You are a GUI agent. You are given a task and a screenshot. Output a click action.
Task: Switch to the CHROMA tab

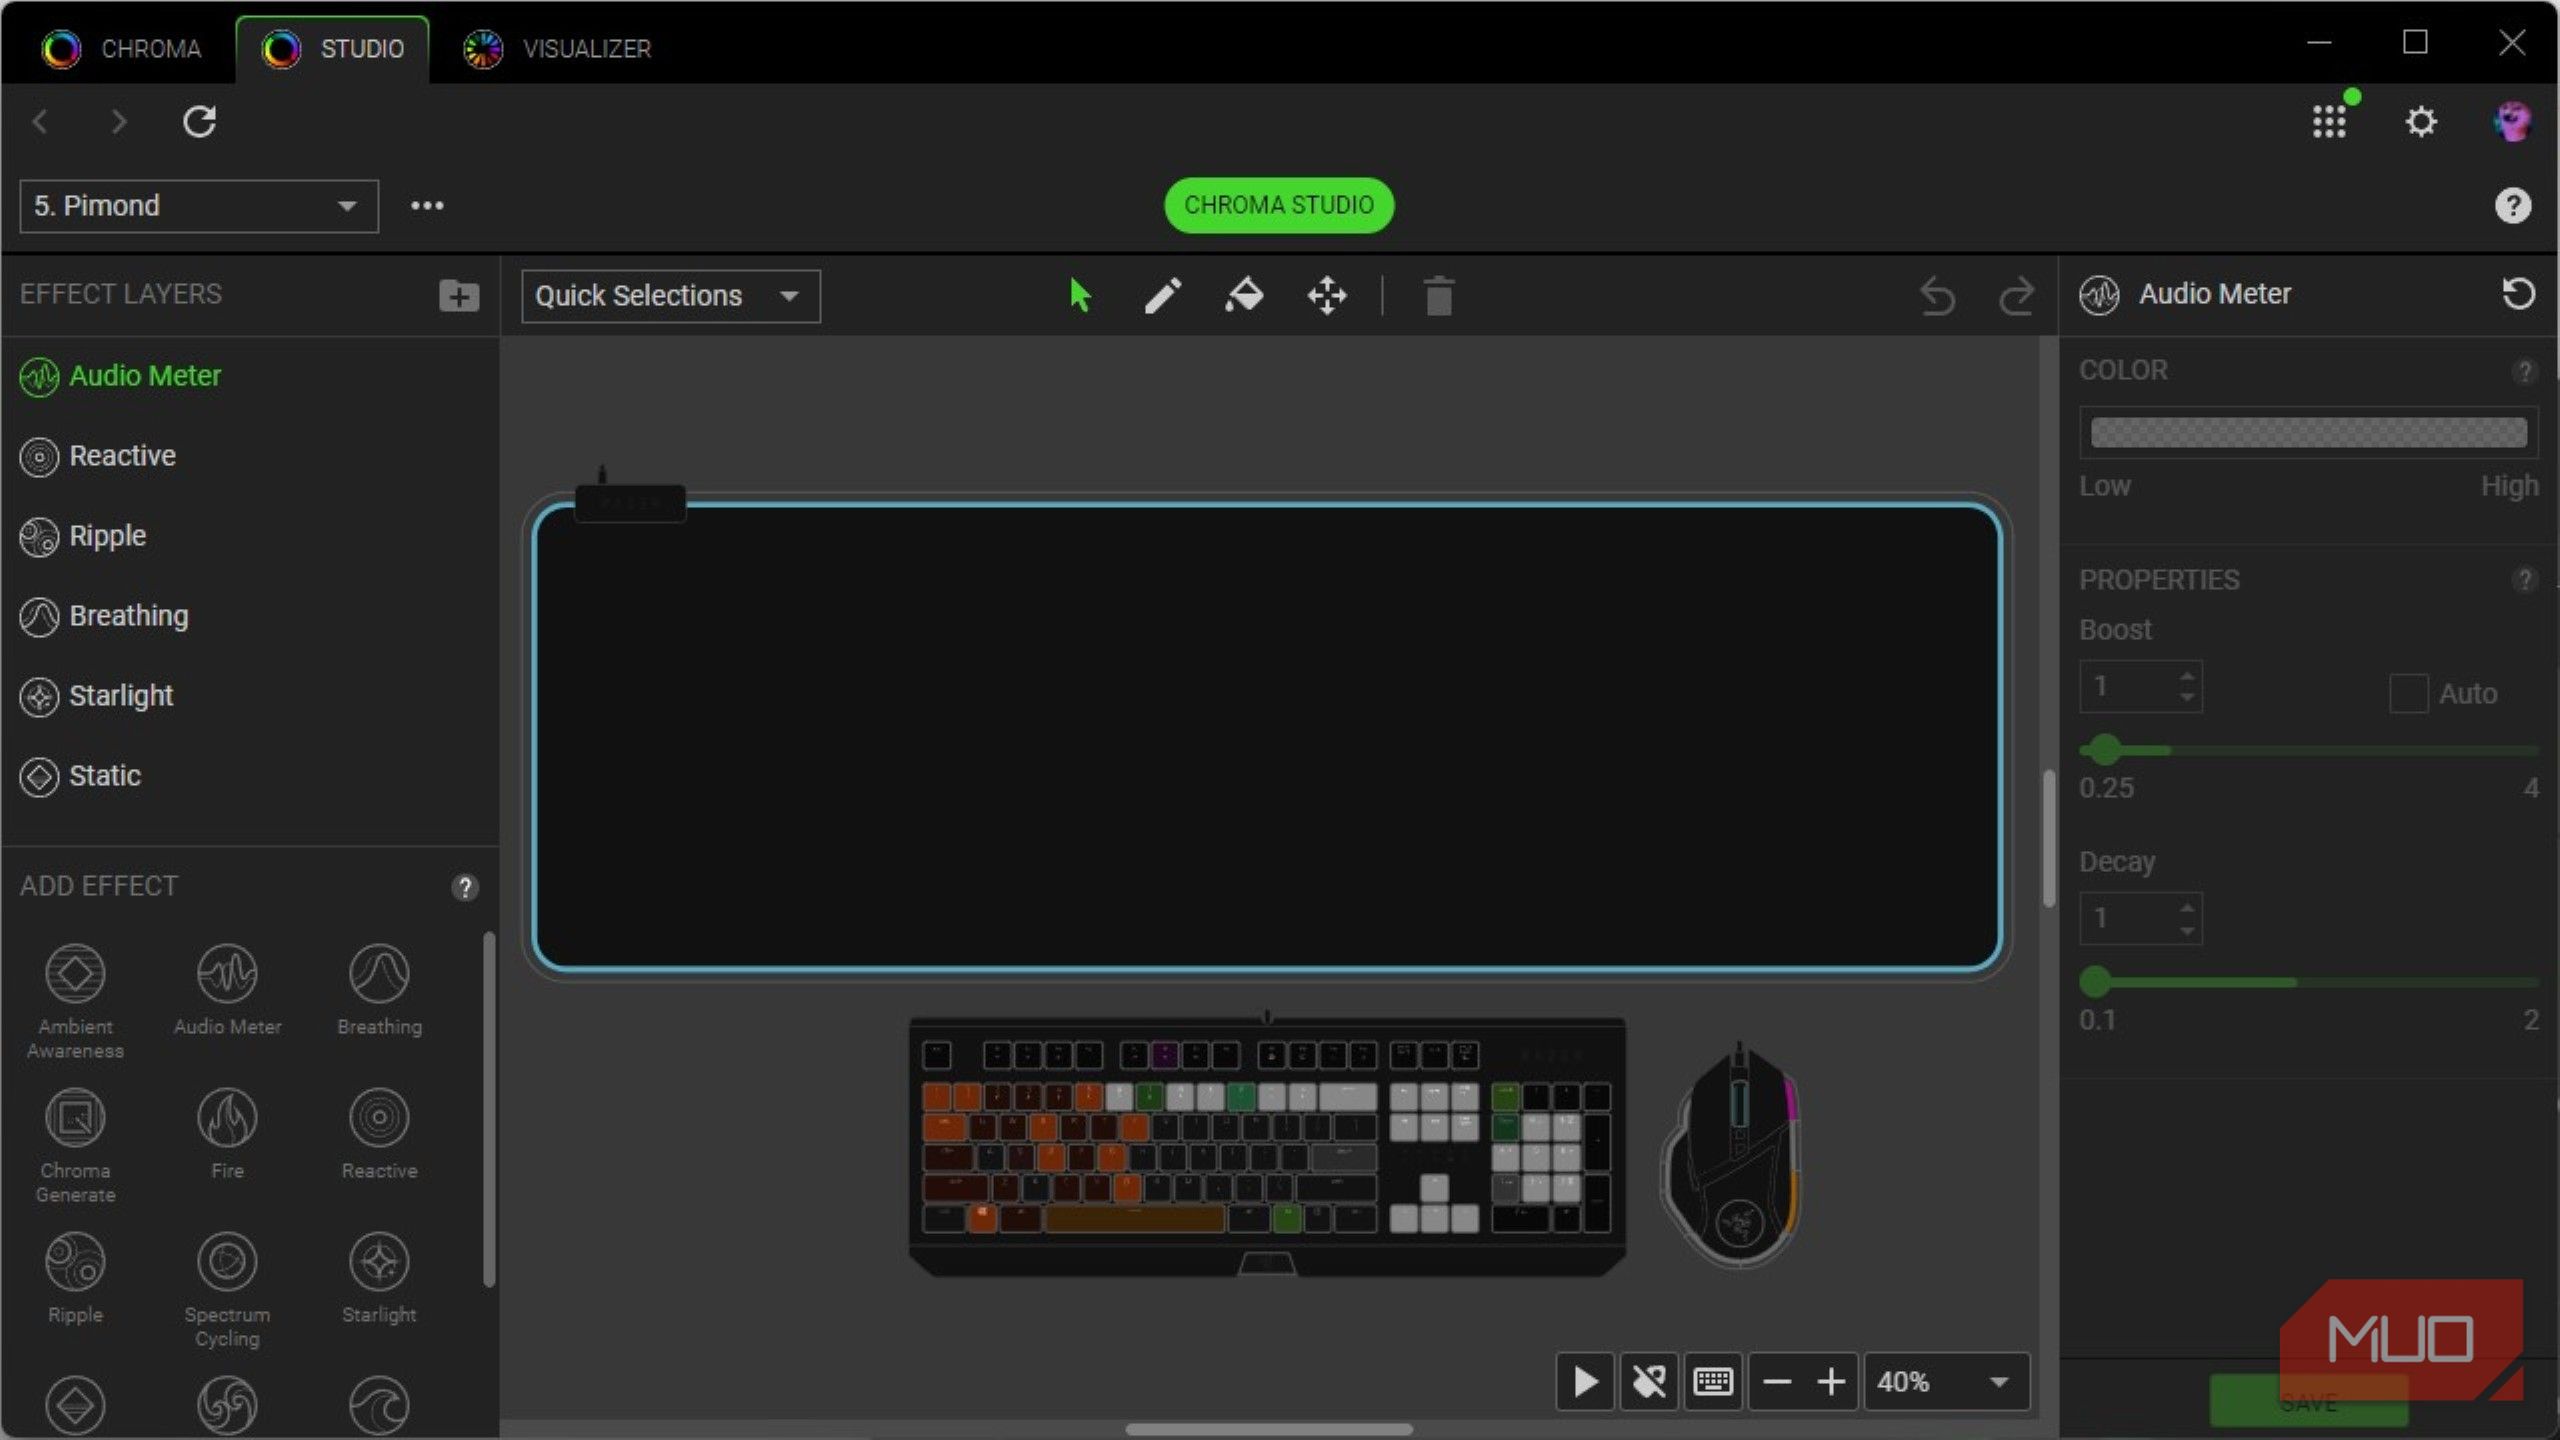point(122,48)
